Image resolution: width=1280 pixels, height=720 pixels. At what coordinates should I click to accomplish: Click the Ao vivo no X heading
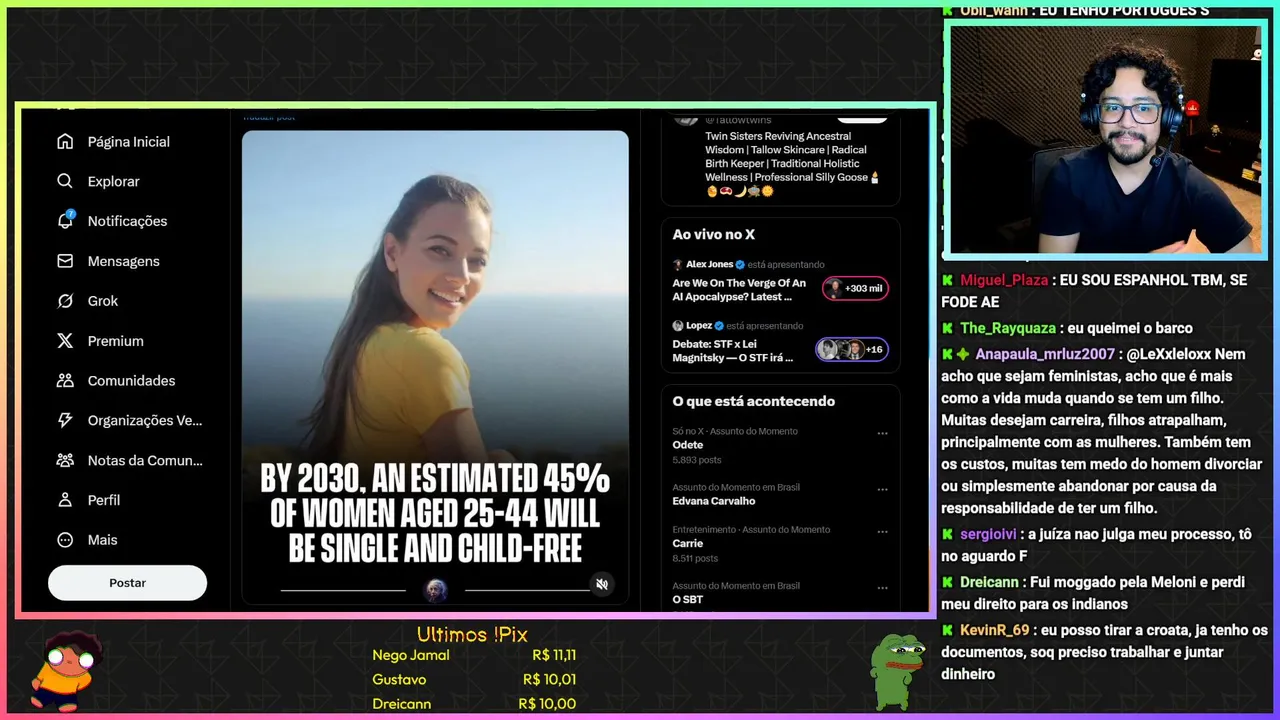(x=713, y=235)
